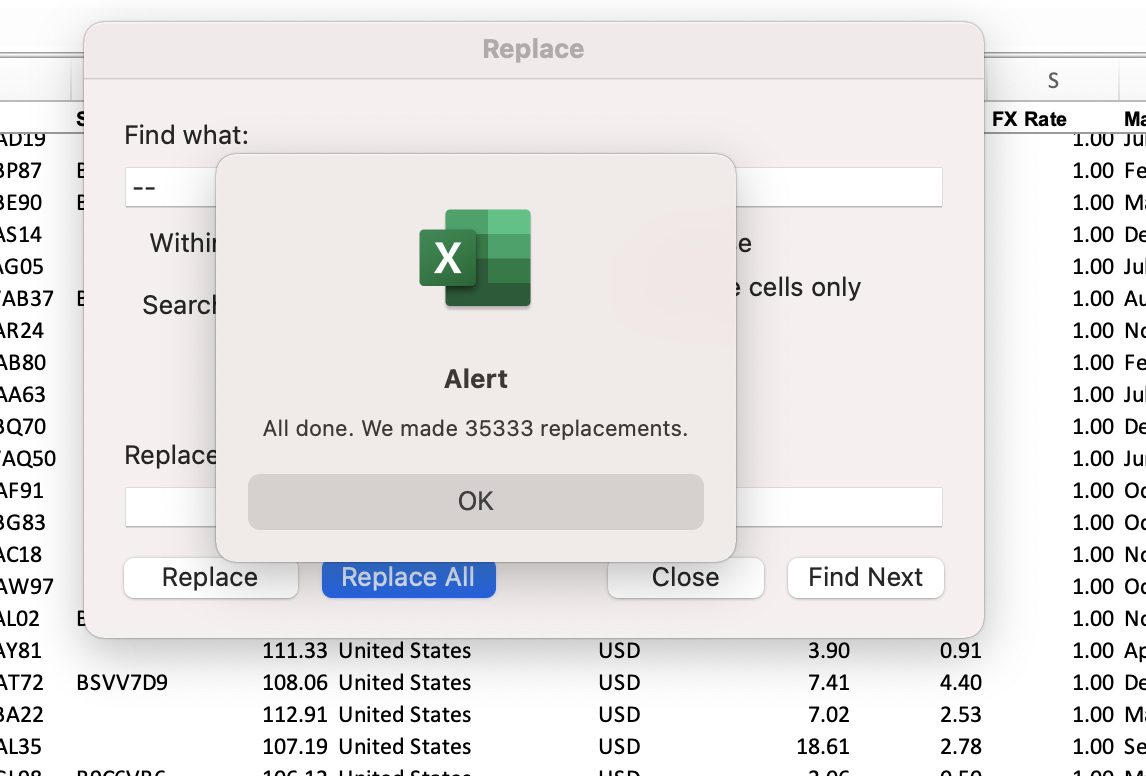Select the cell showing 107.19

click(295, 747)
